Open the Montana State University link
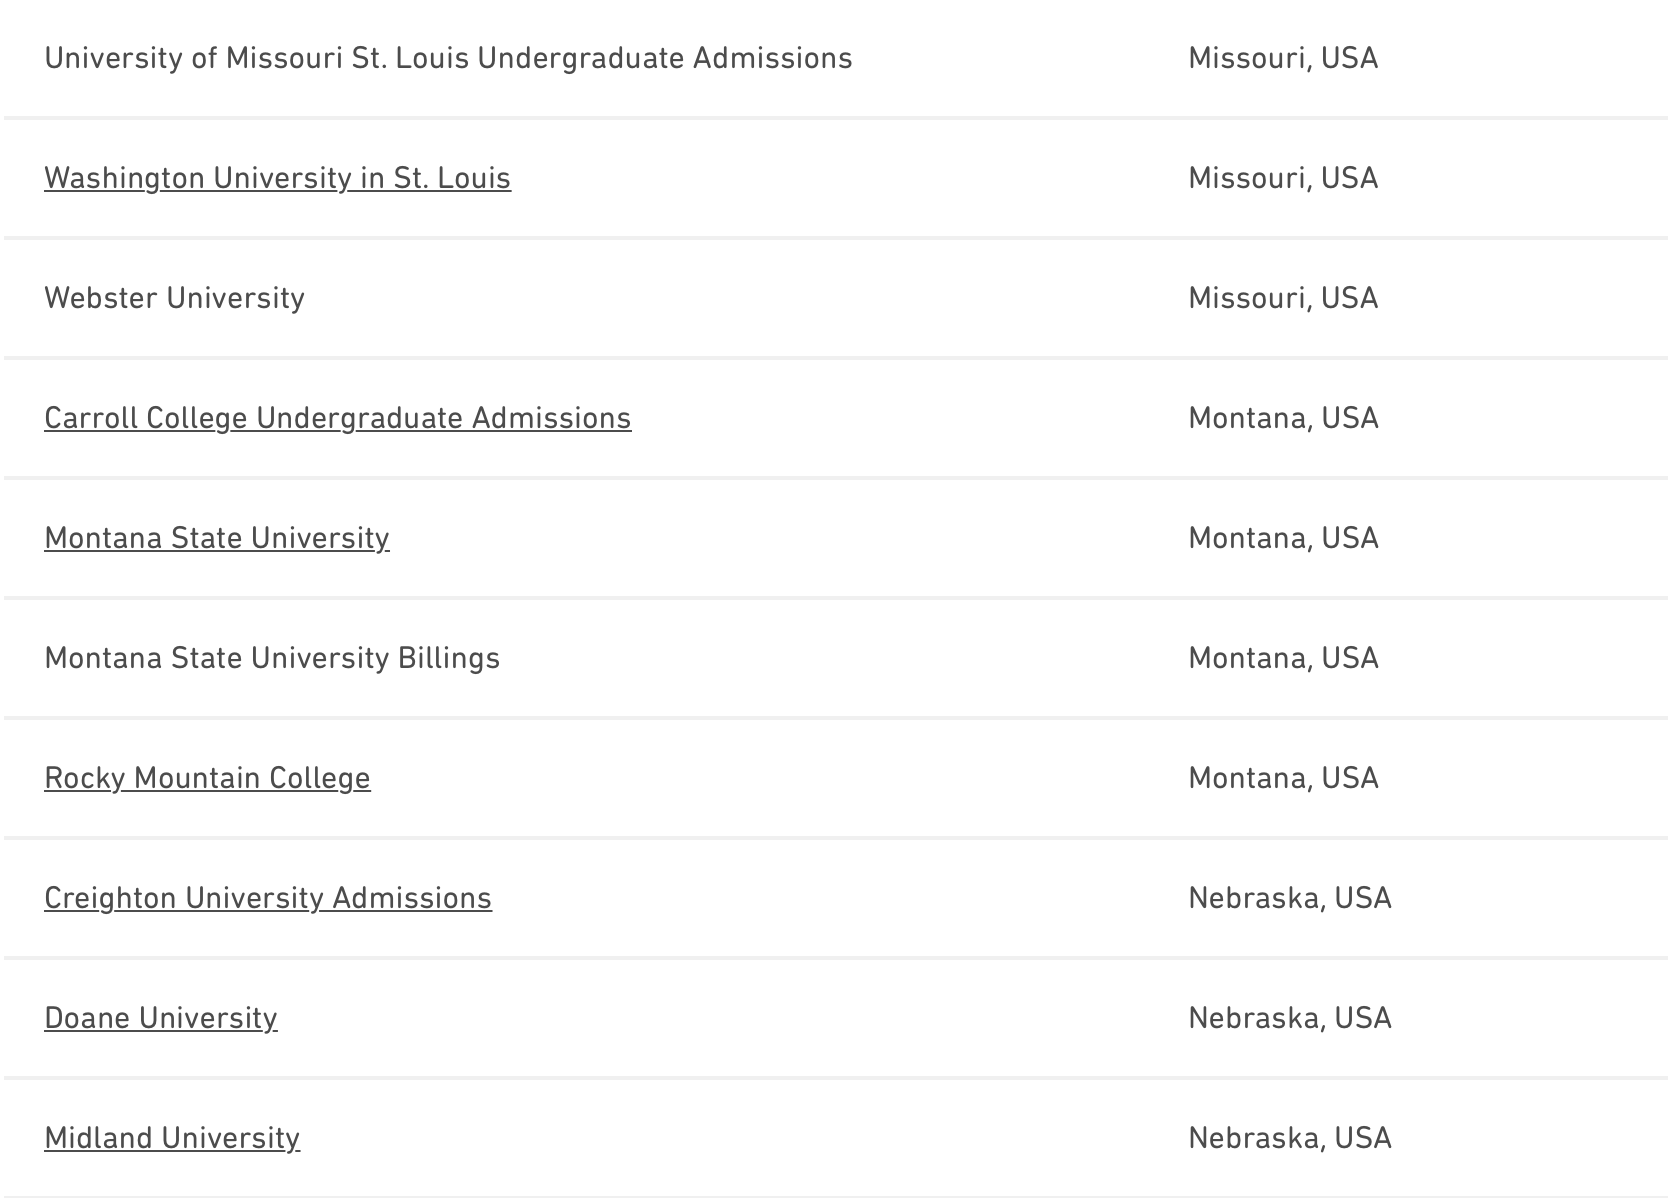This screenshot has height=1198, width=1672. tap(216, 538)
